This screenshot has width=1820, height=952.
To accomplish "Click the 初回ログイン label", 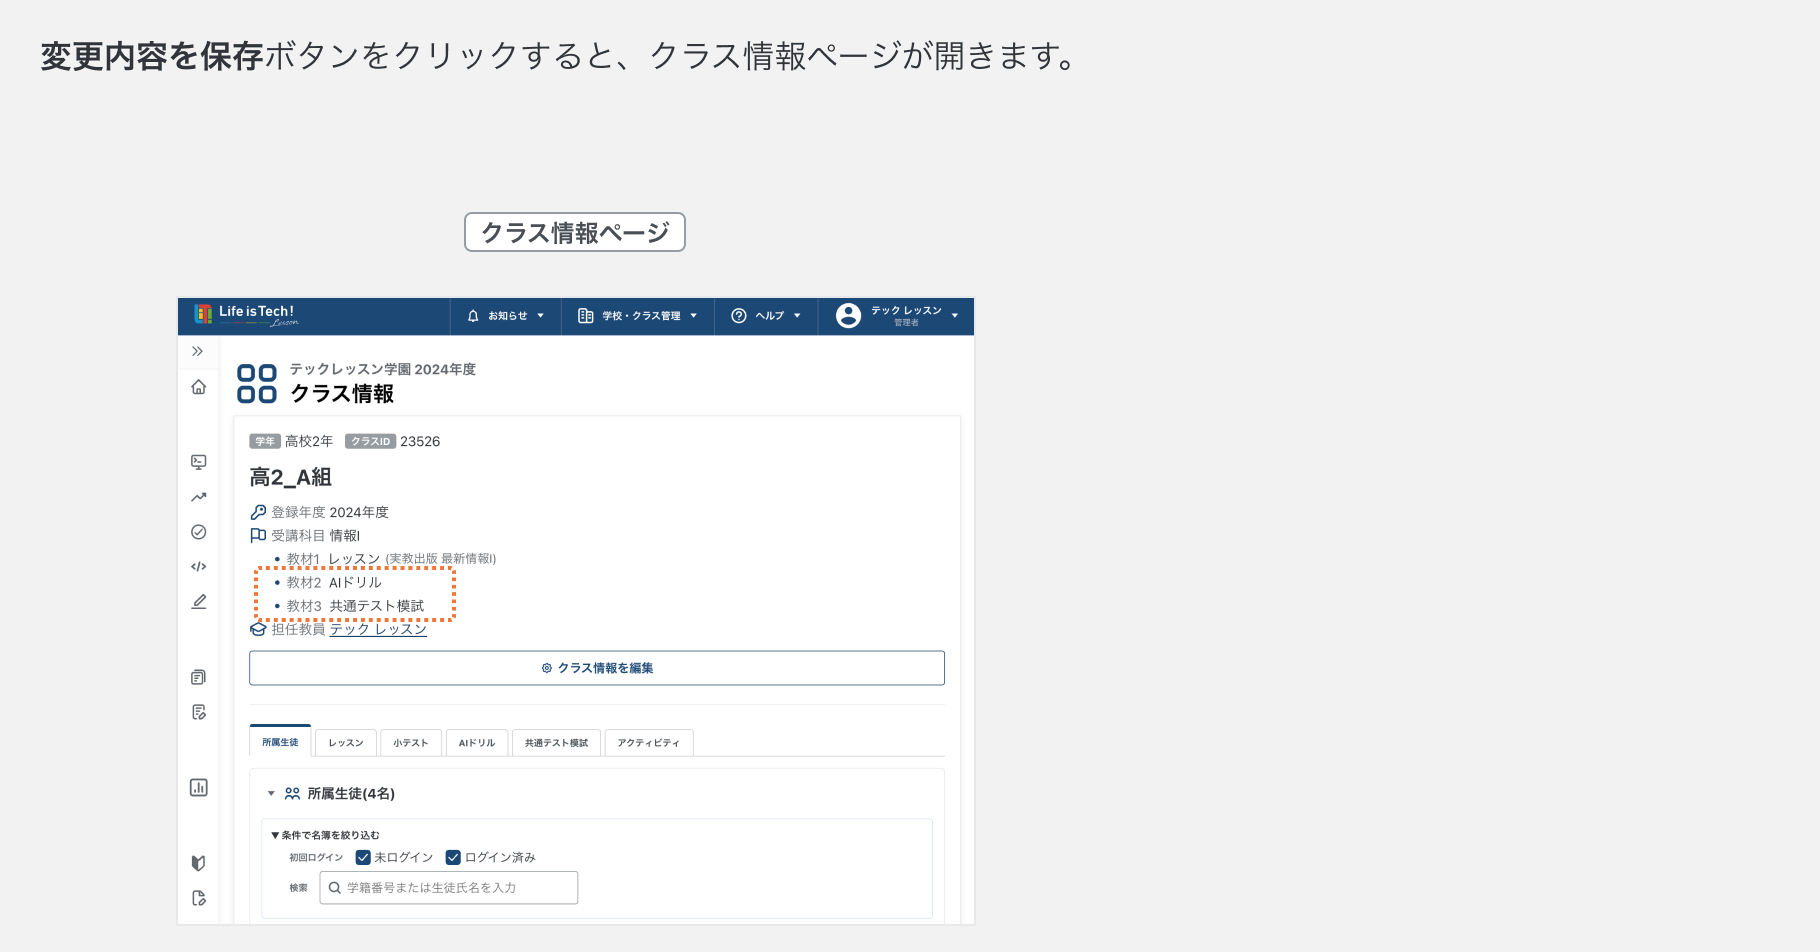I will tap(316, 857).
